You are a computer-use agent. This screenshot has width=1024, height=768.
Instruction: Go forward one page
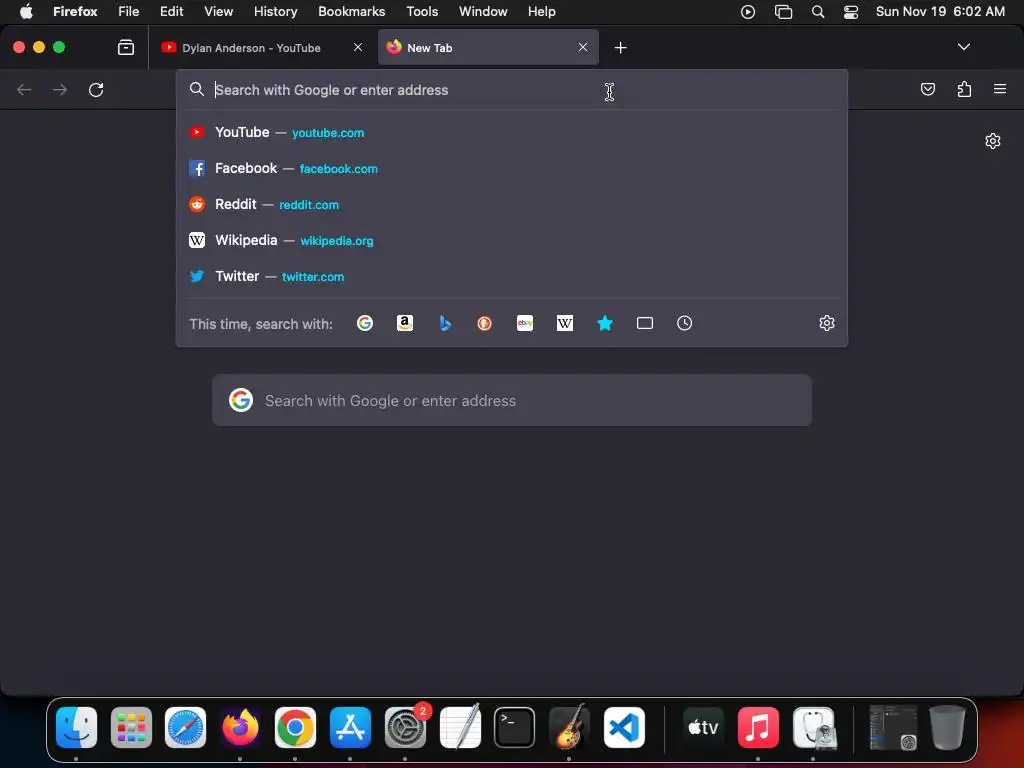click(60, 89)
